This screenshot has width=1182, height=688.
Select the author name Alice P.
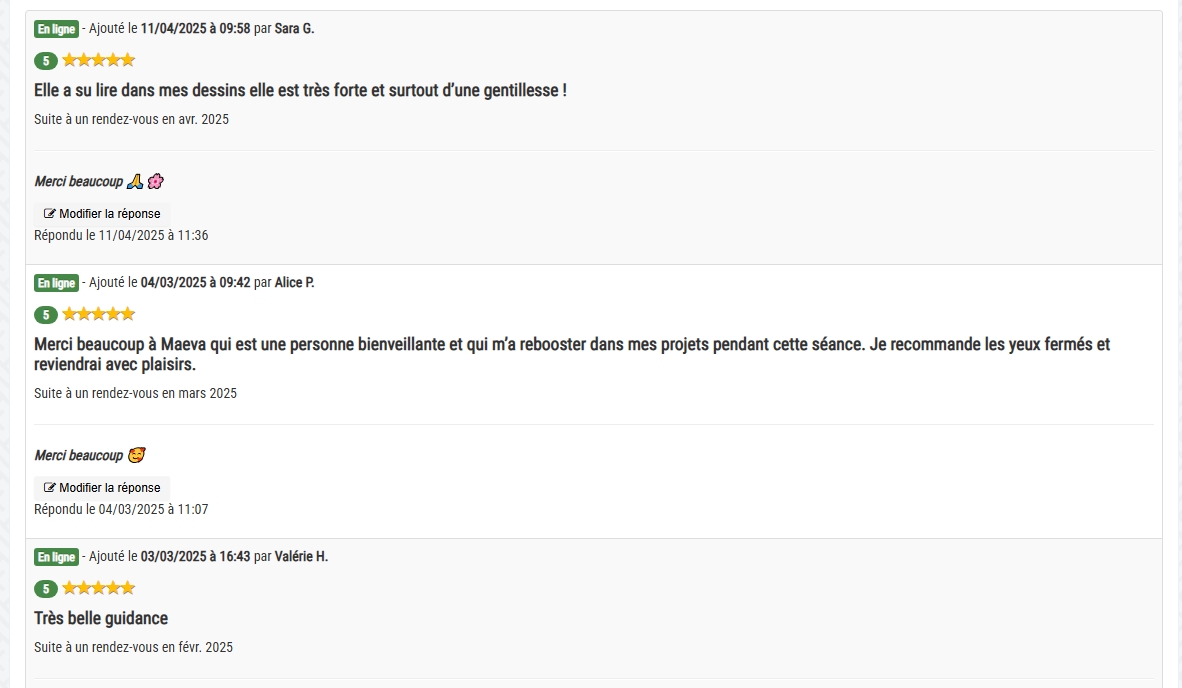[x=294, y=283]
